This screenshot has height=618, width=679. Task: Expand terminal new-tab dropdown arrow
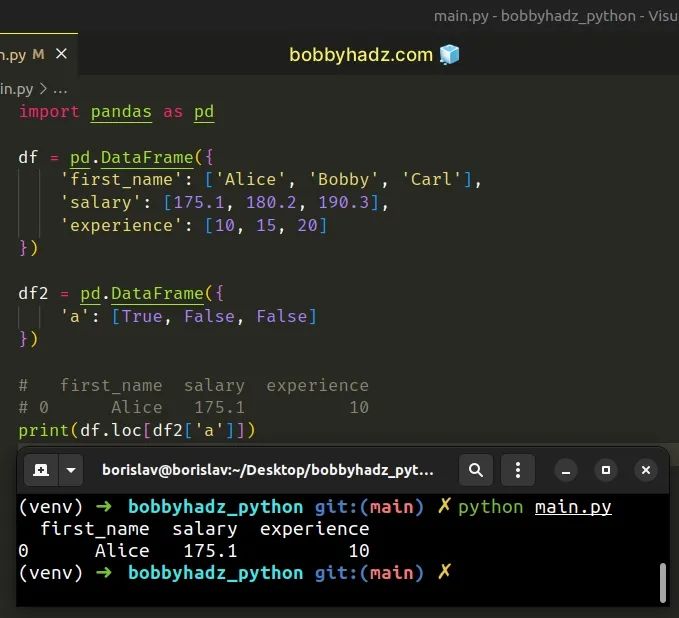pyautogui.click(x=71, y=470)
